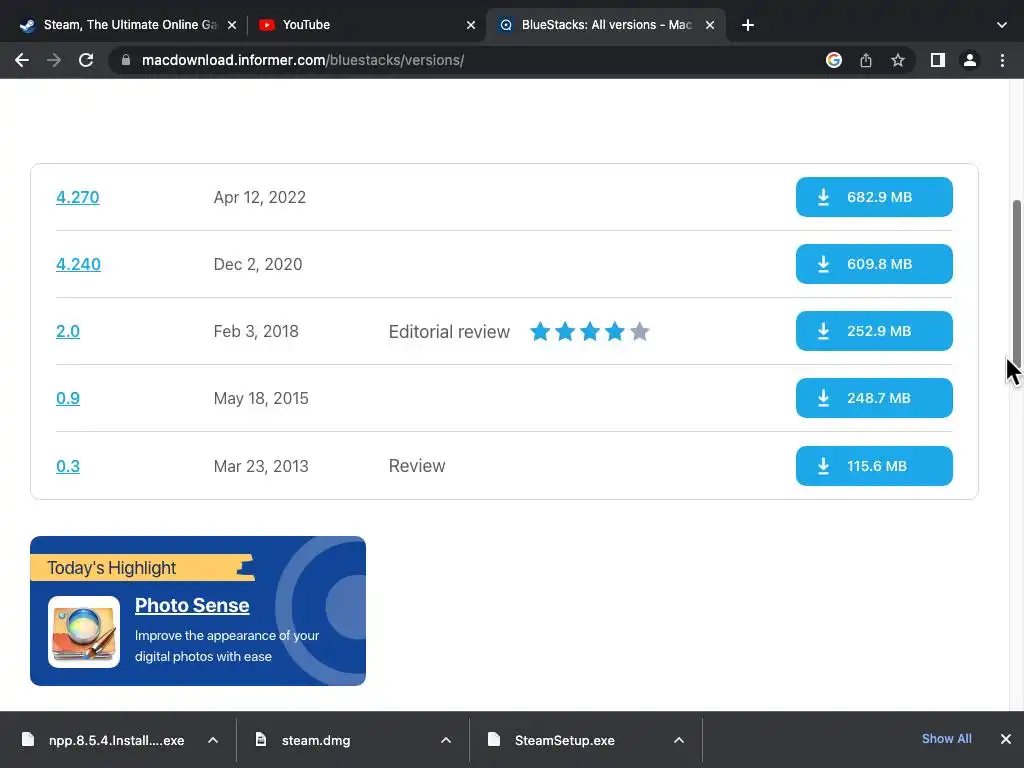Download the 115.6 MB version
The width and height of the screenshot is (1024, 768).
(874, 466)
